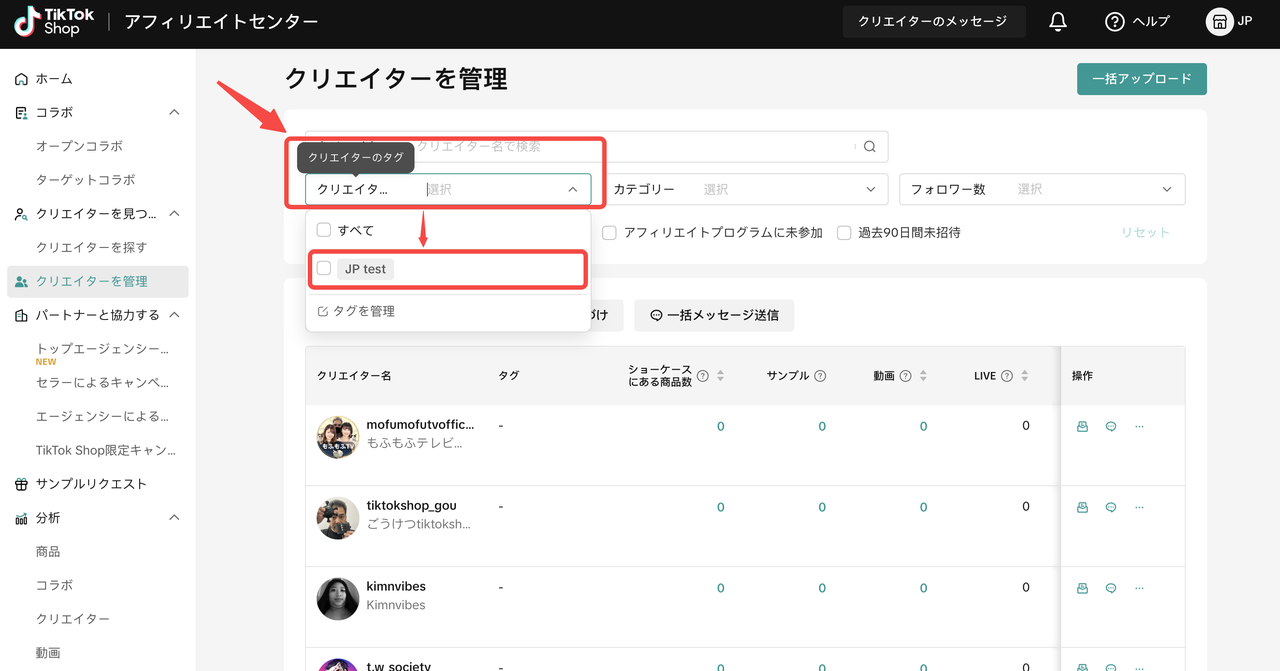Click the help question mark icon

coord(1115,22)
